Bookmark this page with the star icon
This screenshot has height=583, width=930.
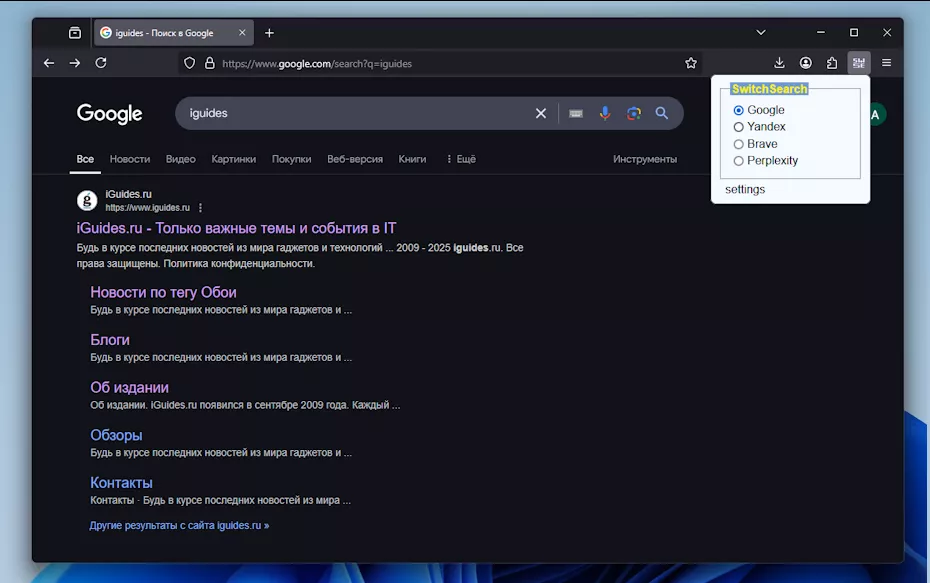[691, 63]
